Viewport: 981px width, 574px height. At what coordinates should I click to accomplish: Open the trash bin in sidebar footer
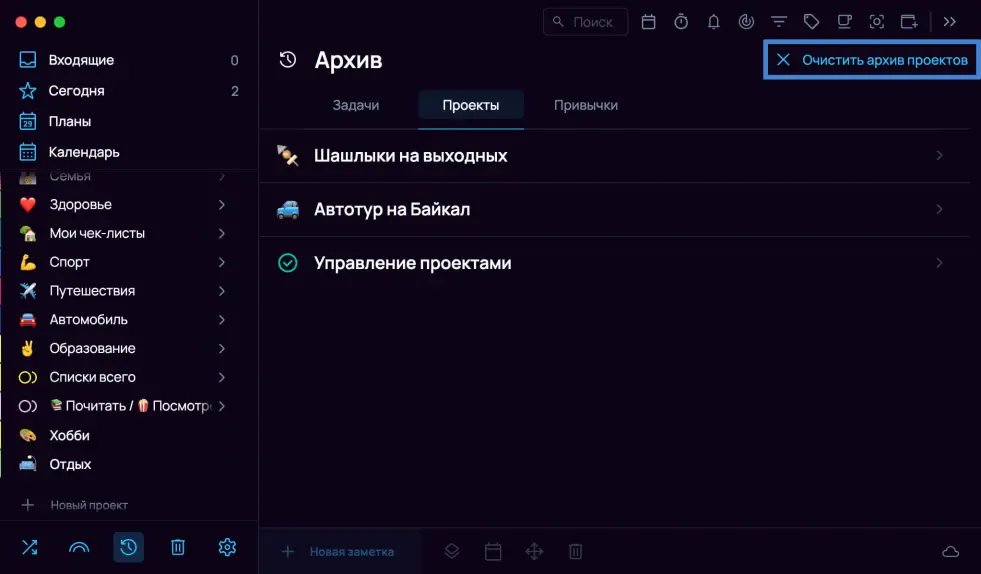click(x=178, y=547)
